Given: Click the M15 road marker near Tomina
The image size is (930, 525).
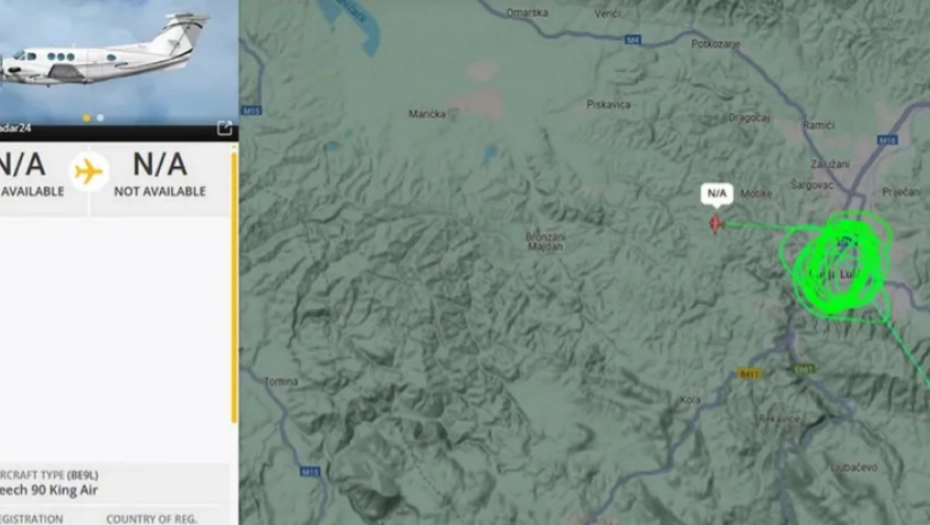Looking at the screenshot, I should [310, 472].
